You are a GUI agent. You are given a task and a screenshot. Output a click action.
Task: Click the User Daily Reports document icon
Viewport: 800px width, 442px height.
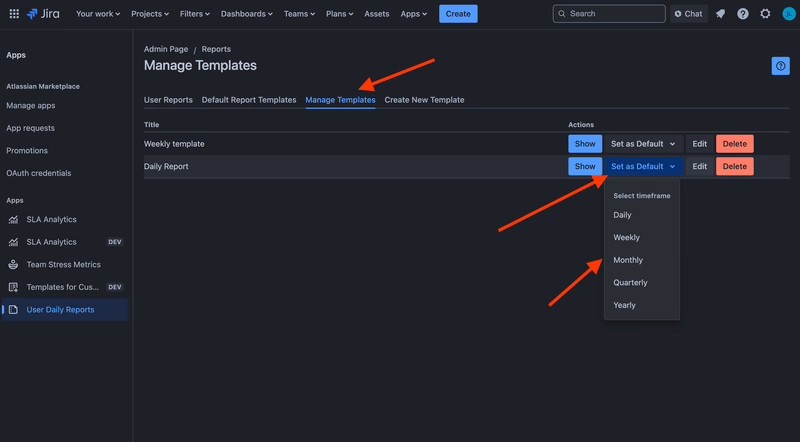13,309
